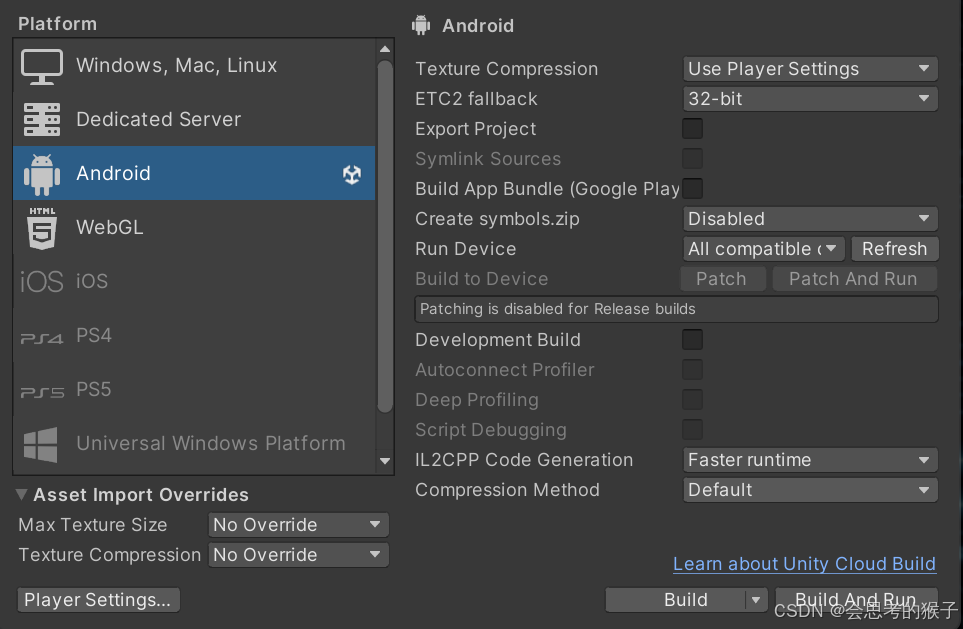Click the Android robot icon in platform list

pyautogui.click(x=42, y=174)
